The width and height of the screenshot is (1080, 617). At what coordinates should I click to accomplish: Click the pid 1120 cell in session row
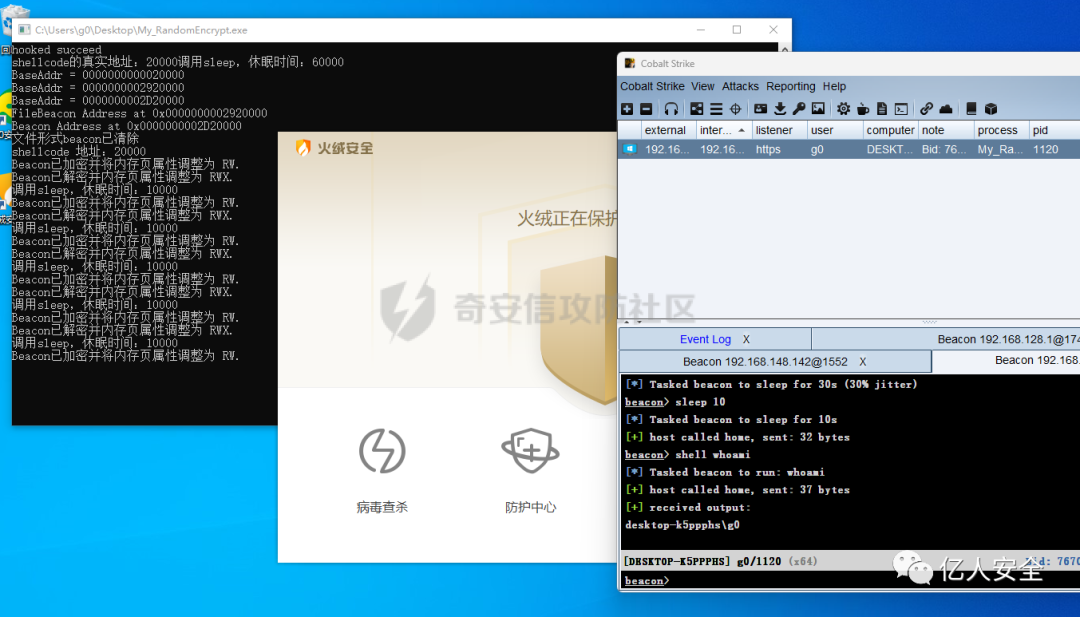pyautogui.click(x=1055, y=149)
